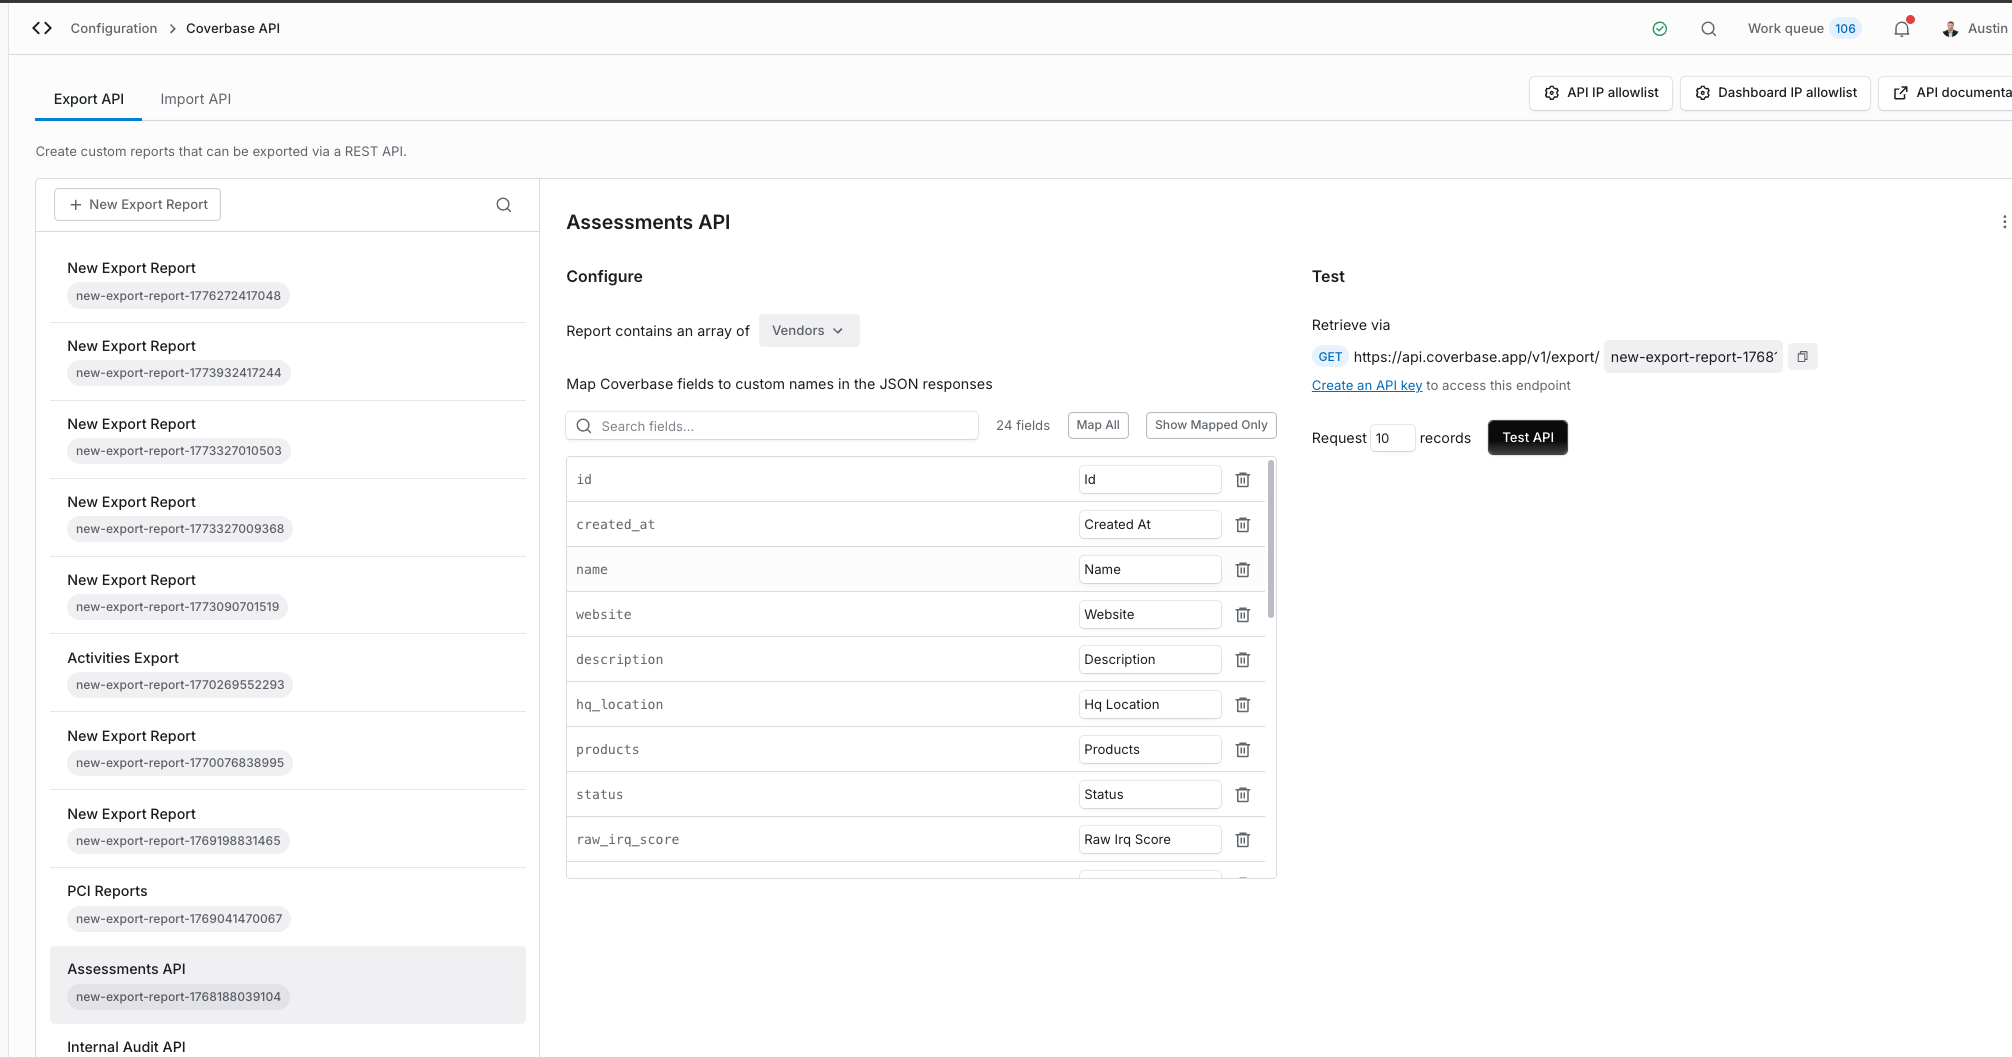2012x1057 pixels.
Task: Delete the products field mapping
Action: [1243, 750]
